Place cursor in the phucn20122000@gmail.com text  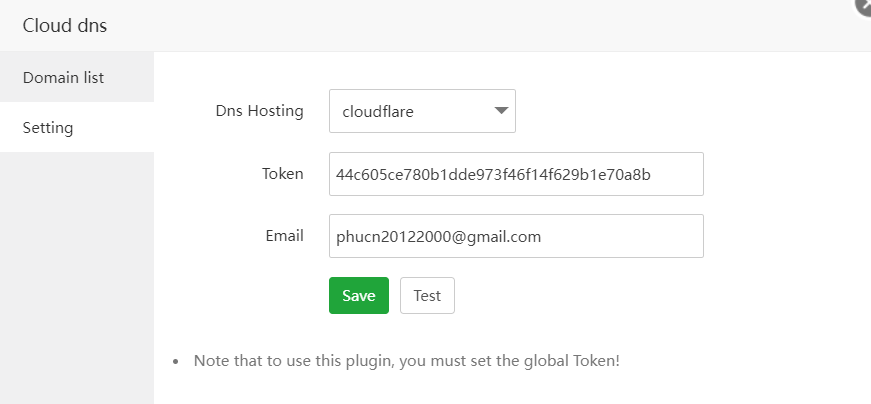coord(438,237)
